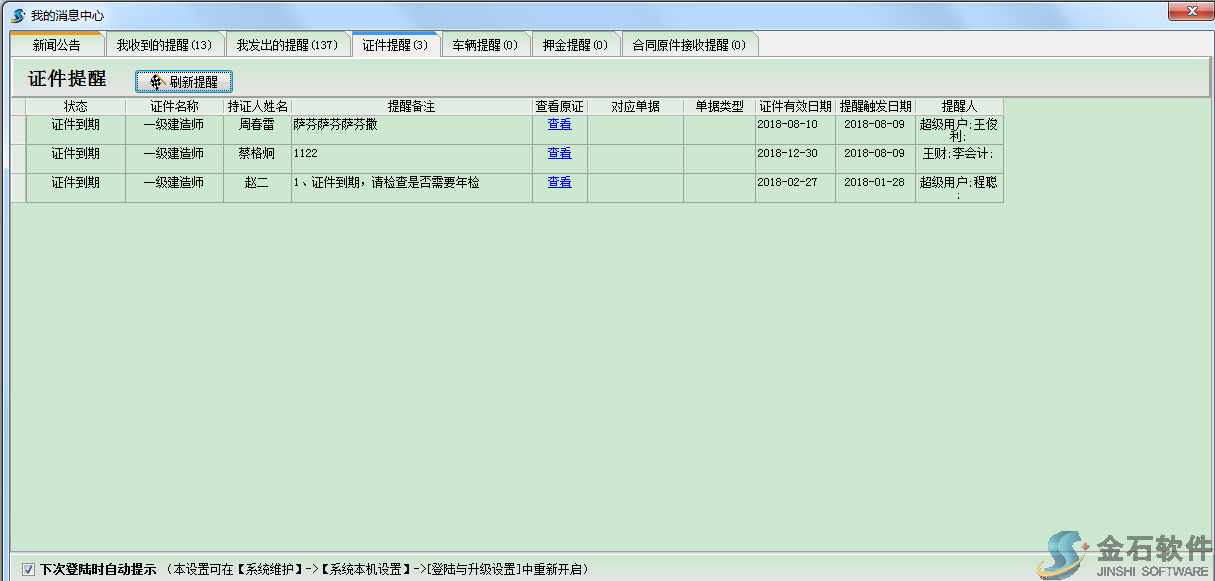This screenshot has height=581, width=1215.
Task: Switch to the 新闻公告 tab
Action: coord(55,44)
